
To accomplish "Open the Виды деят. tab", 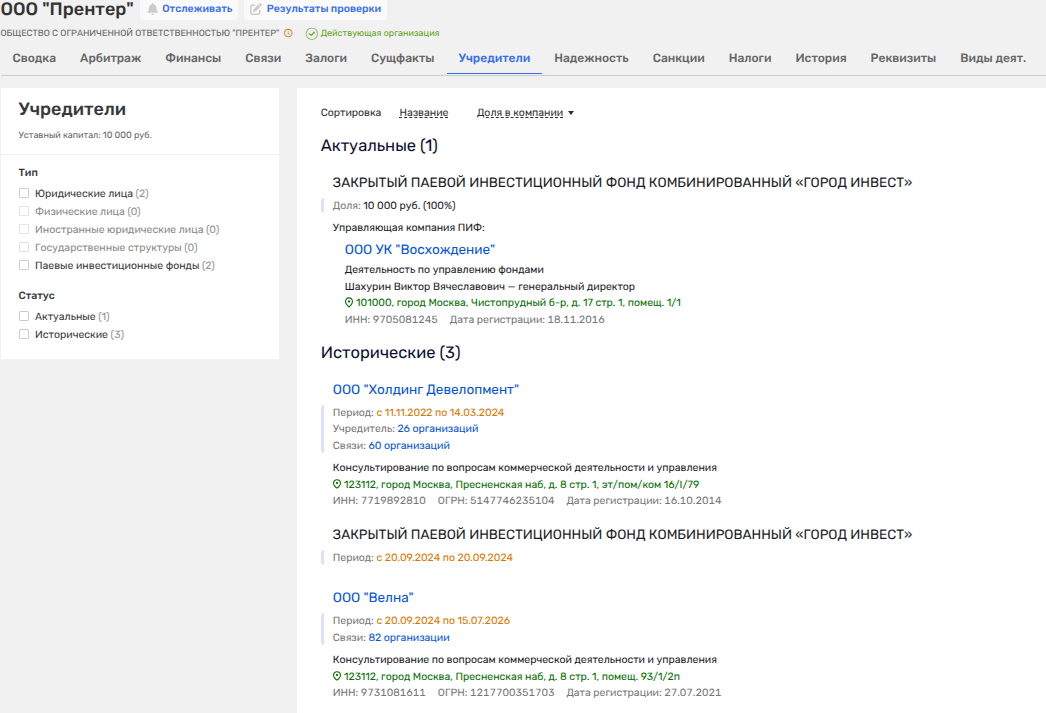I will (x=993, y=58).
